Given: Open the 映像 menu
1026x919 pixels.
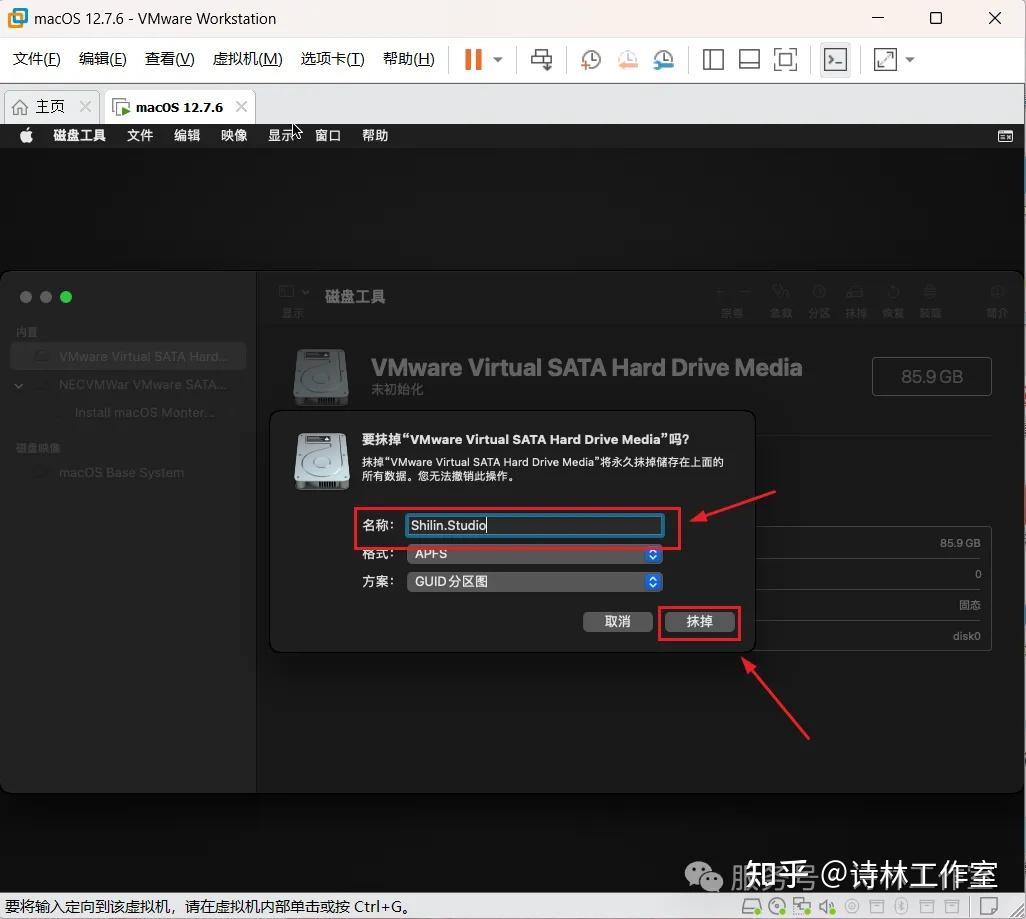Looking at the screenshot, I should 234,135.
